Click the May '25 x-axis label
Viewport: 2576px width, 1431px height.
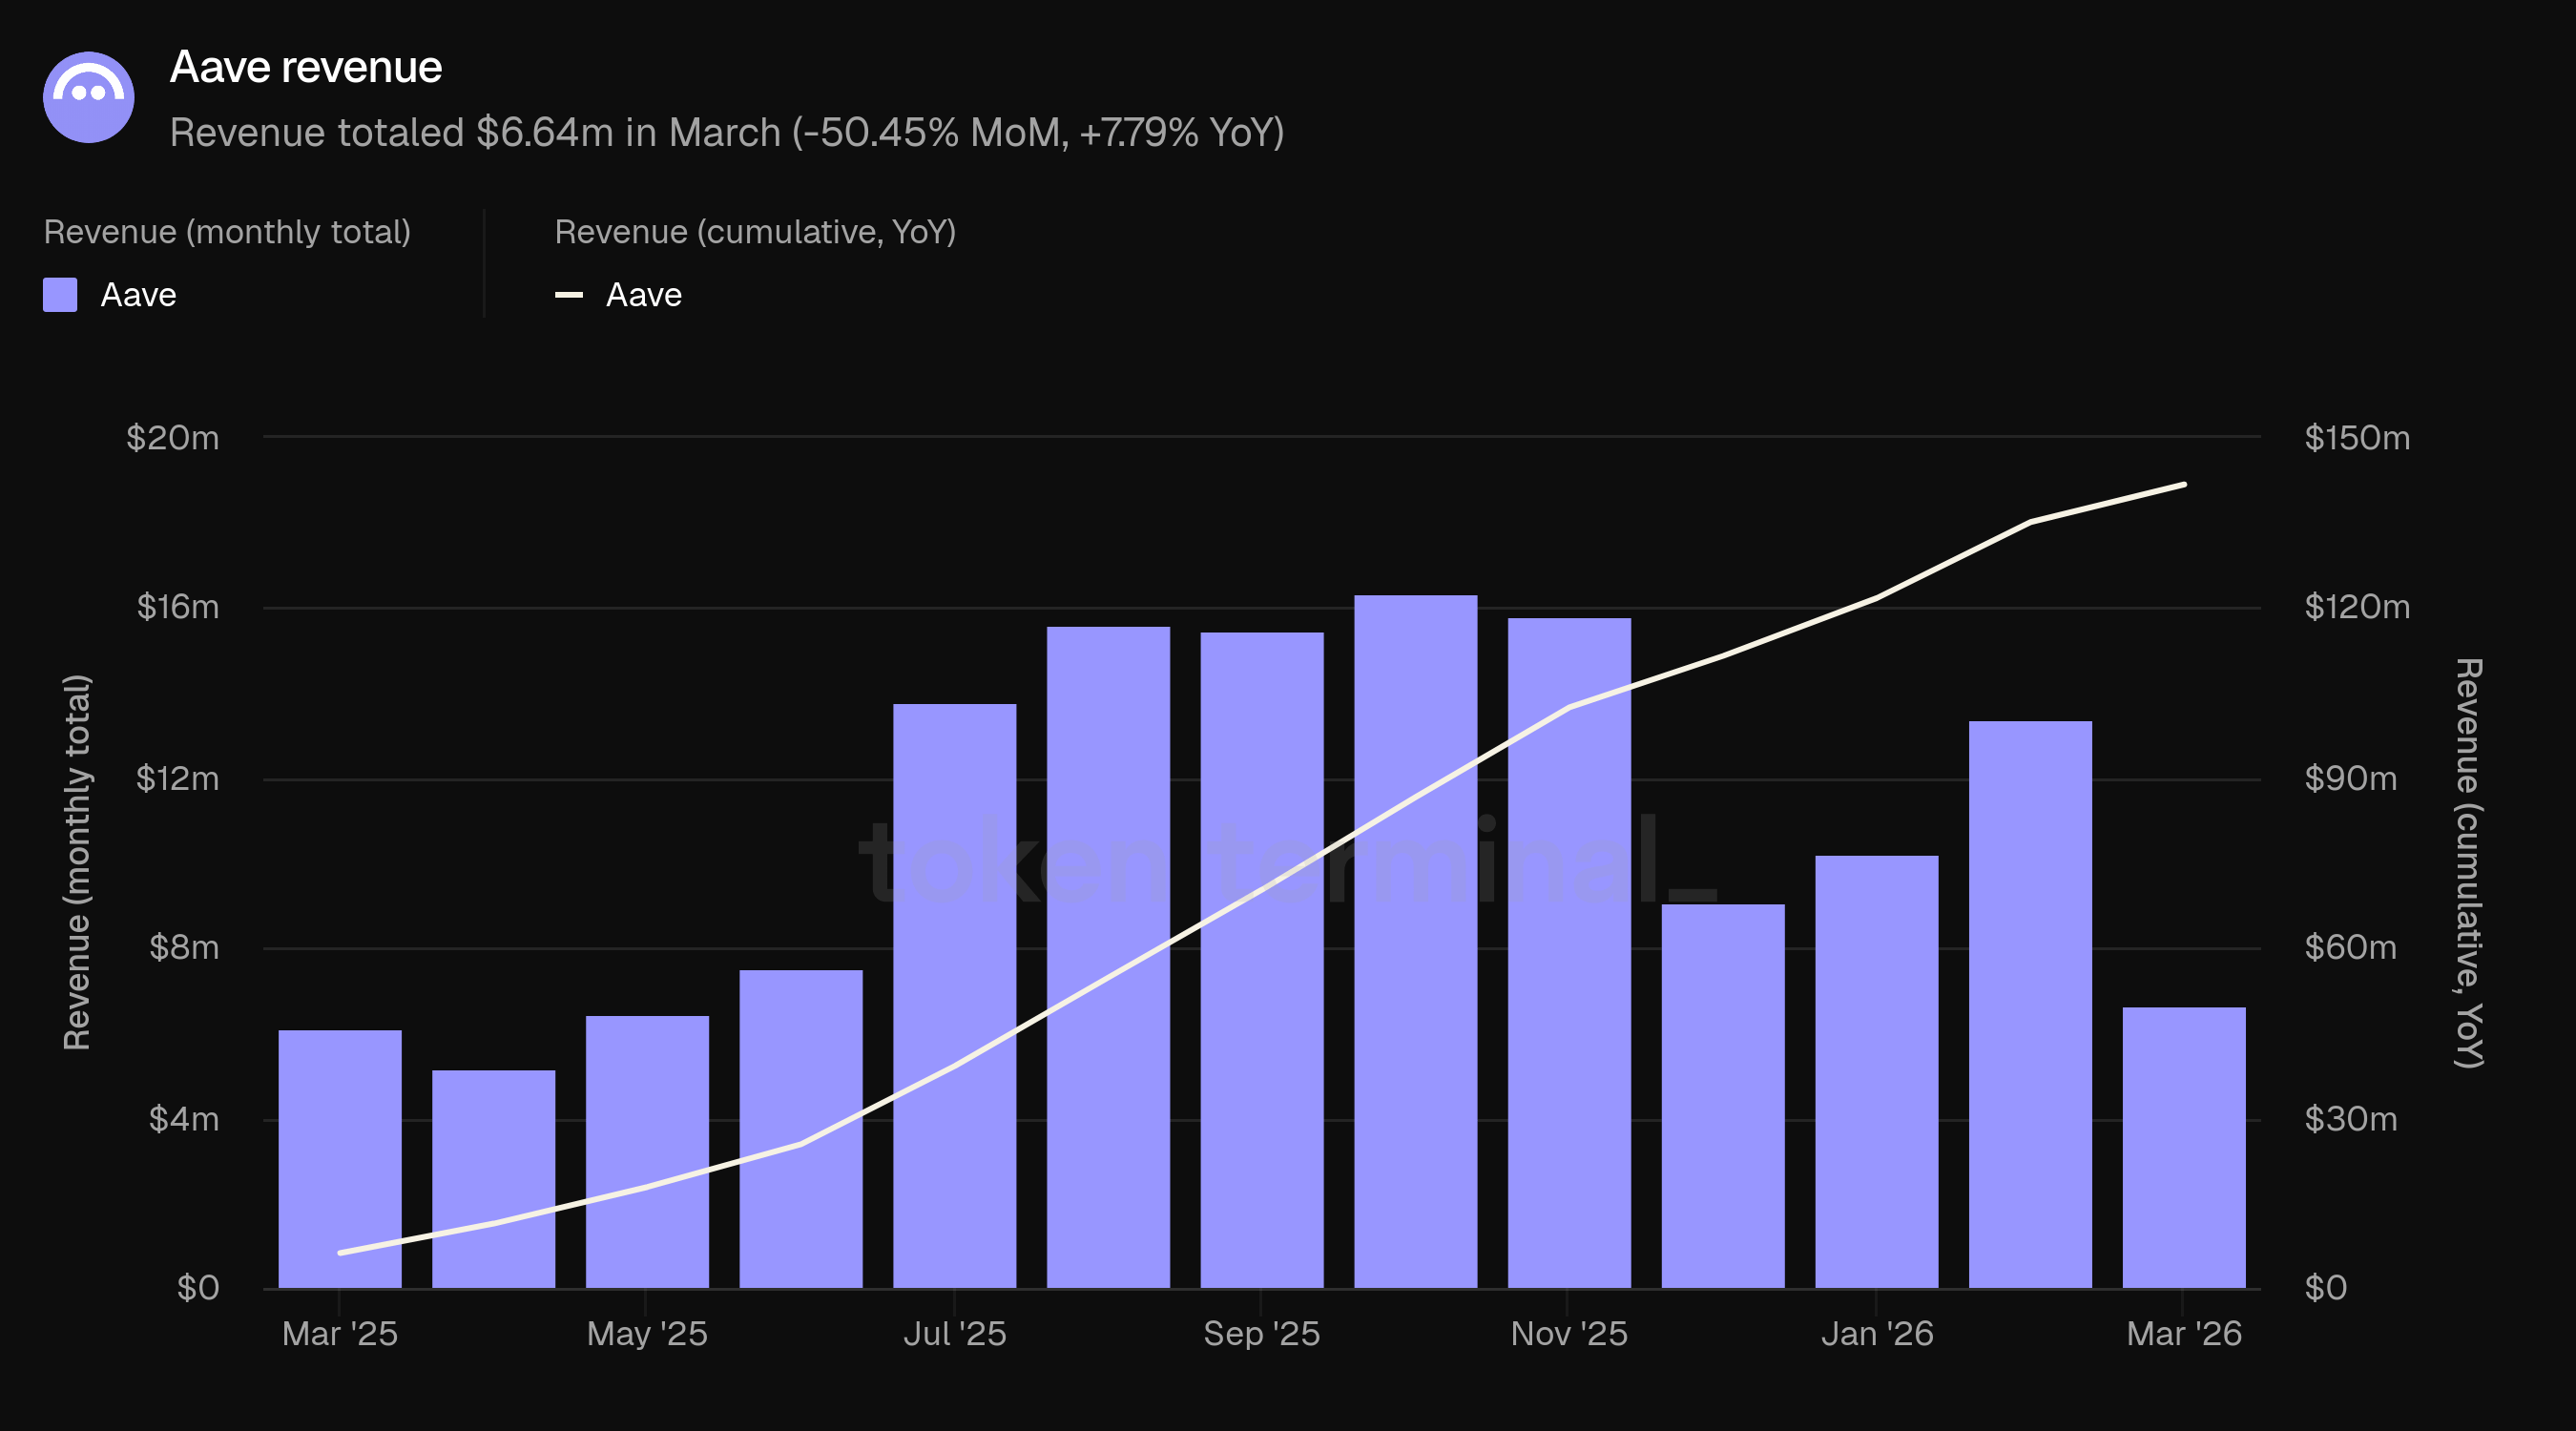coord(647,1333)
